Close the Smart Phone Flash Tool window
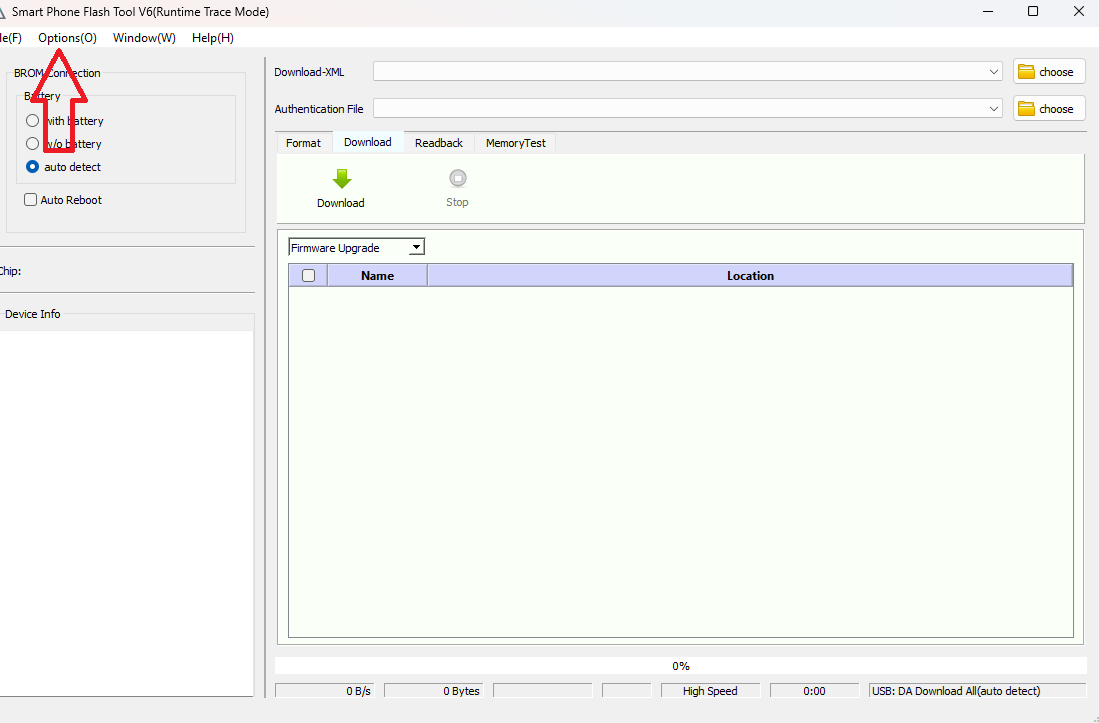Screen dimensions: 1099x723 (x=1078, y=11)
